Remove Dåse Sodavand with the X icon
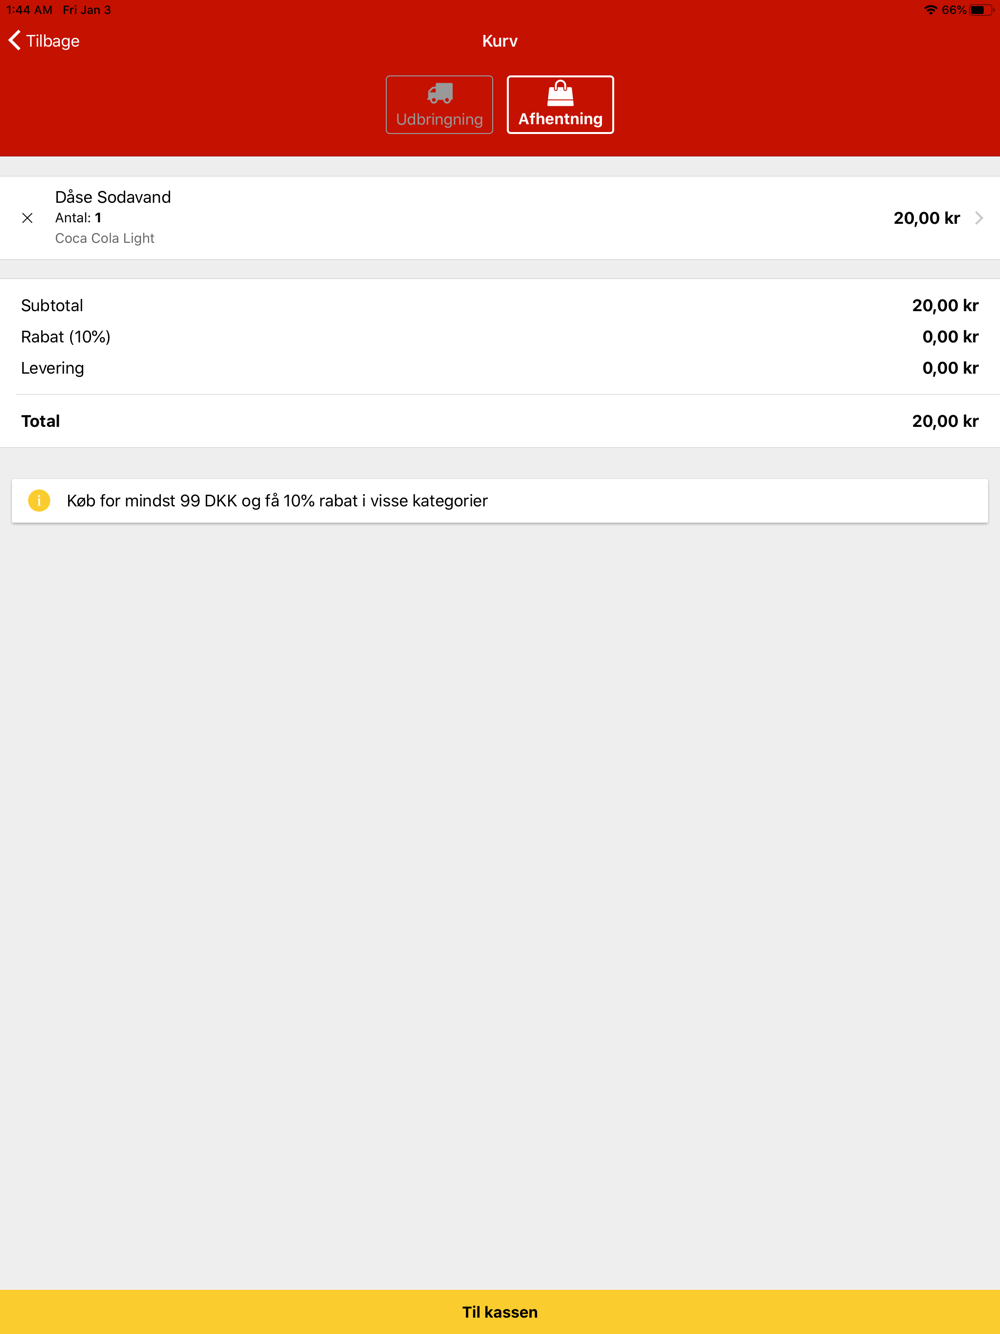 point(27,218)
